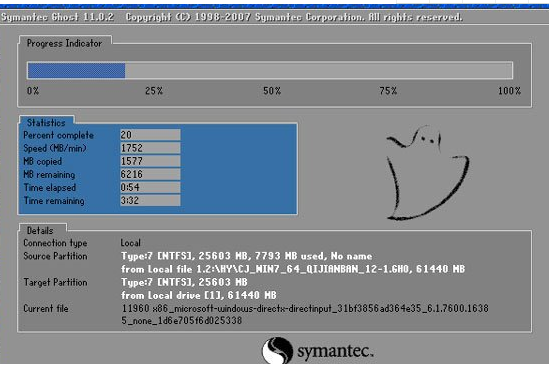The height and width of the screenshot is (366, 549).
Task: Click the MB copied value 1577
Action: 150,161
